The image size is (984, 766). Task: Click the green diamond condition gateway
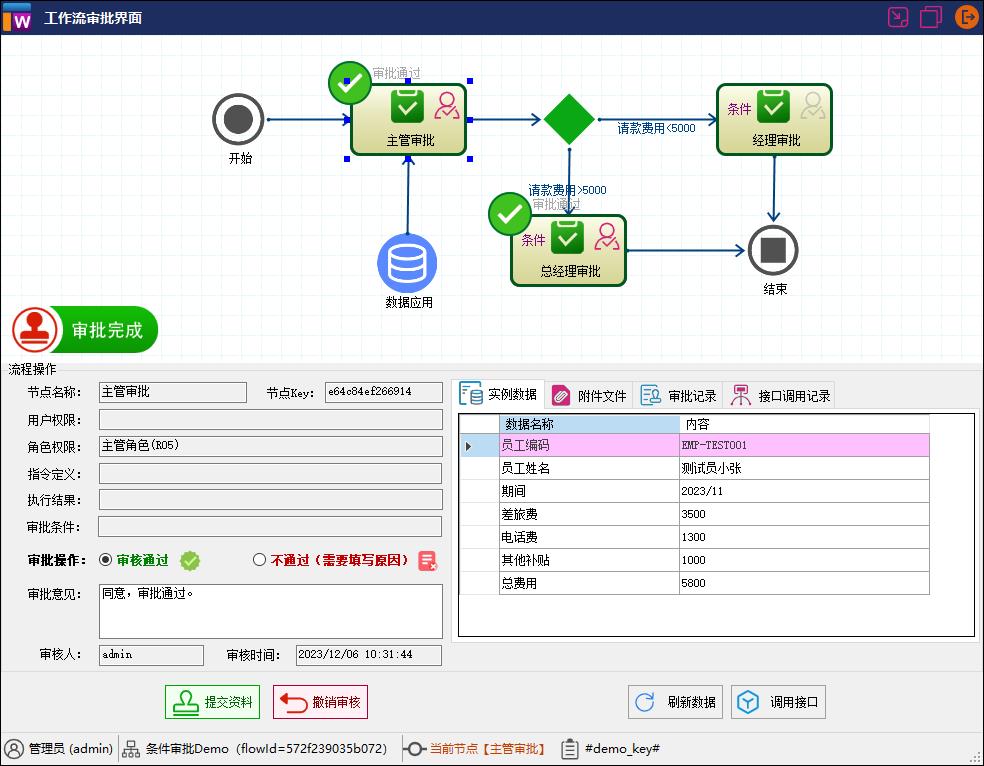pos(569,119)
